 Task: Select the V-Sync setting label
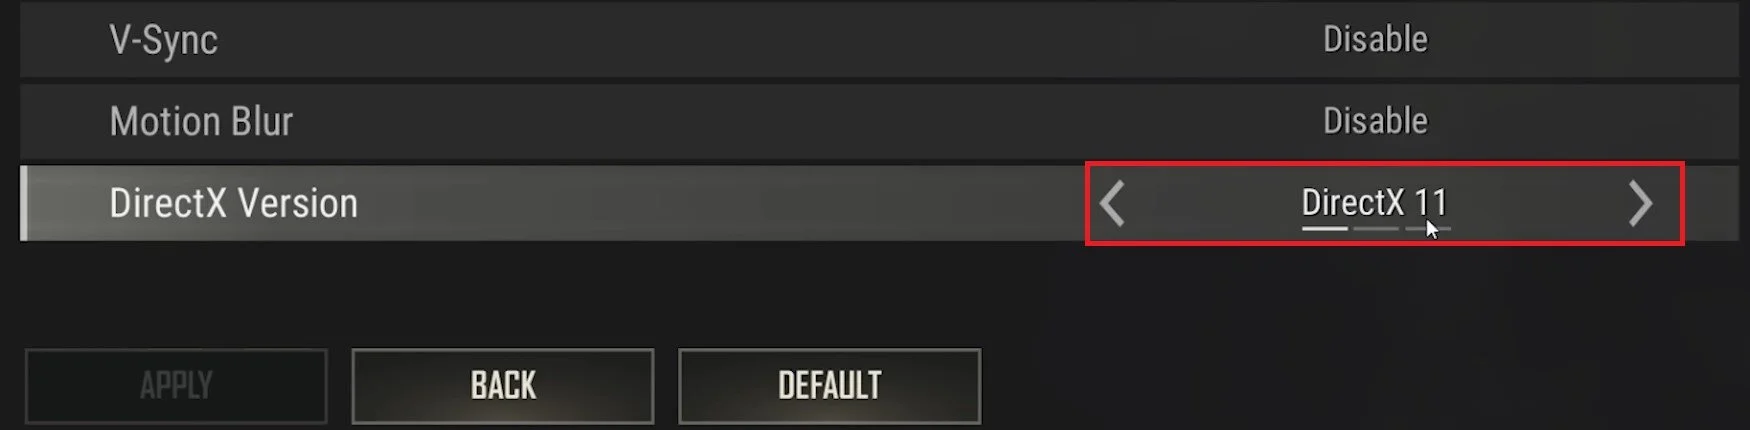click(x=164, y=40)
